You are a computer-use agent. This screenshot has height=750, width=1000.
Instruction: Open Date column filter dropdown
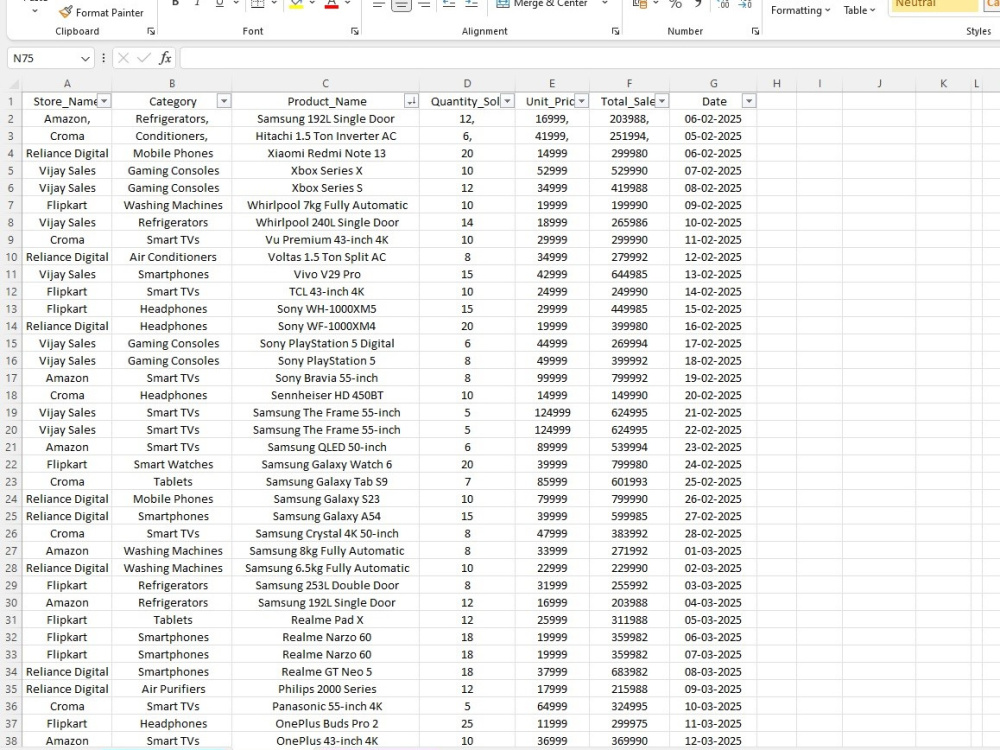point(749,101)
